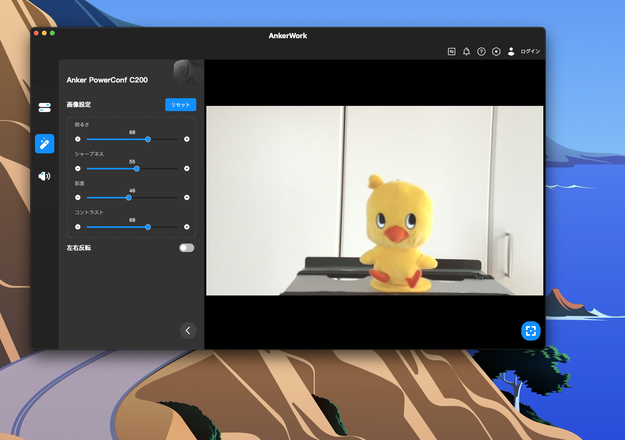Open the audio speaker sidebar icon
The height and width of the screenshot is (440, 625).
point(44,176)
